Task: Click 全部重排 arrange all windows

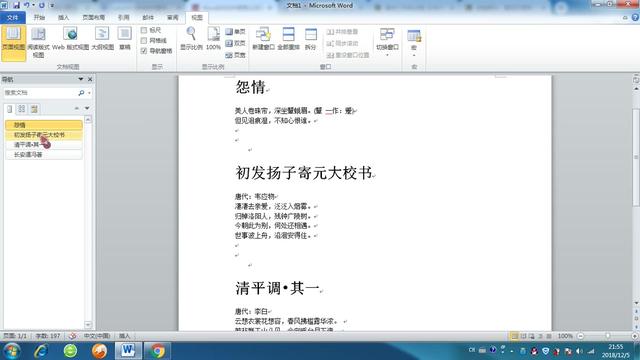Action: click(289, 39)
